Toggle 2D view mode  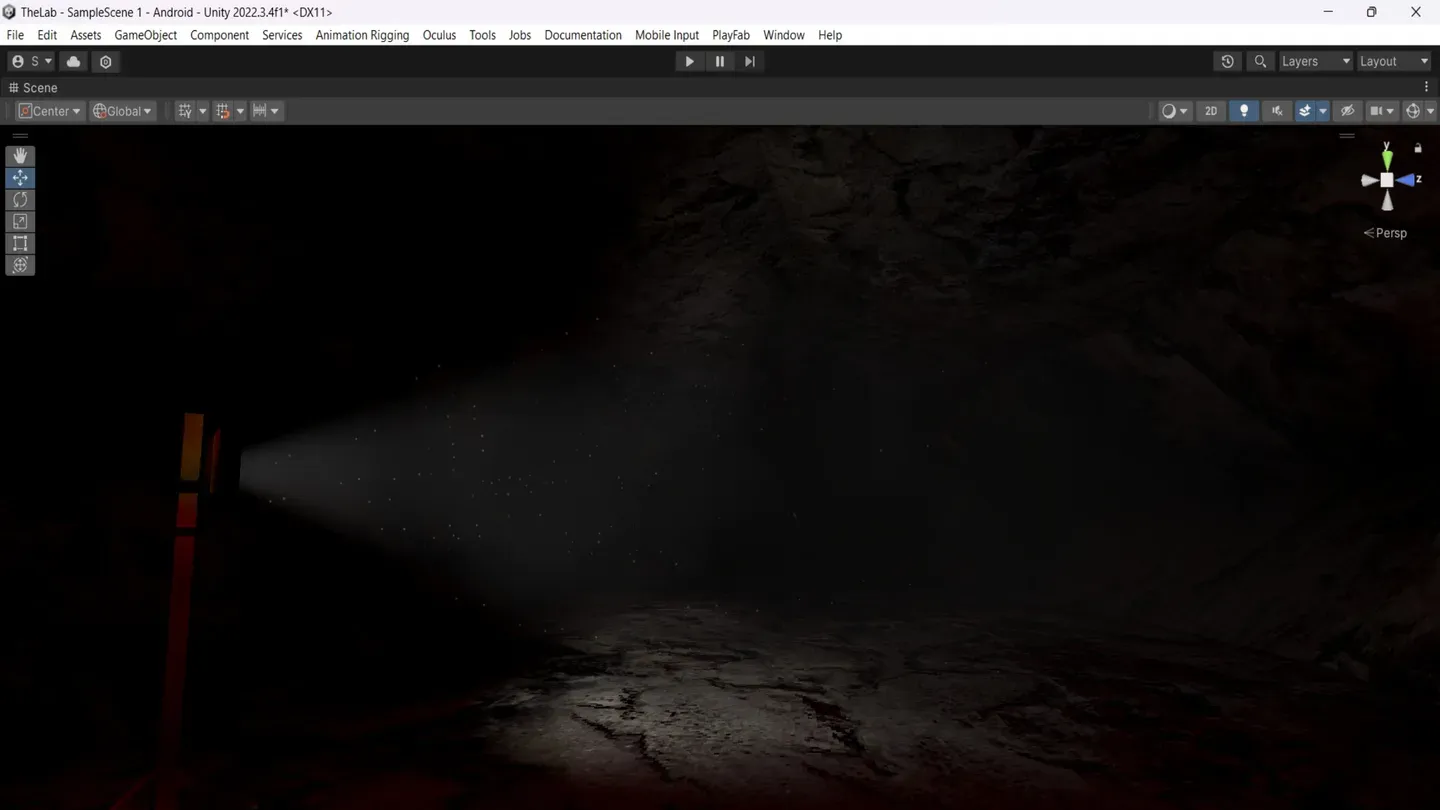(x=1211, y=111)
